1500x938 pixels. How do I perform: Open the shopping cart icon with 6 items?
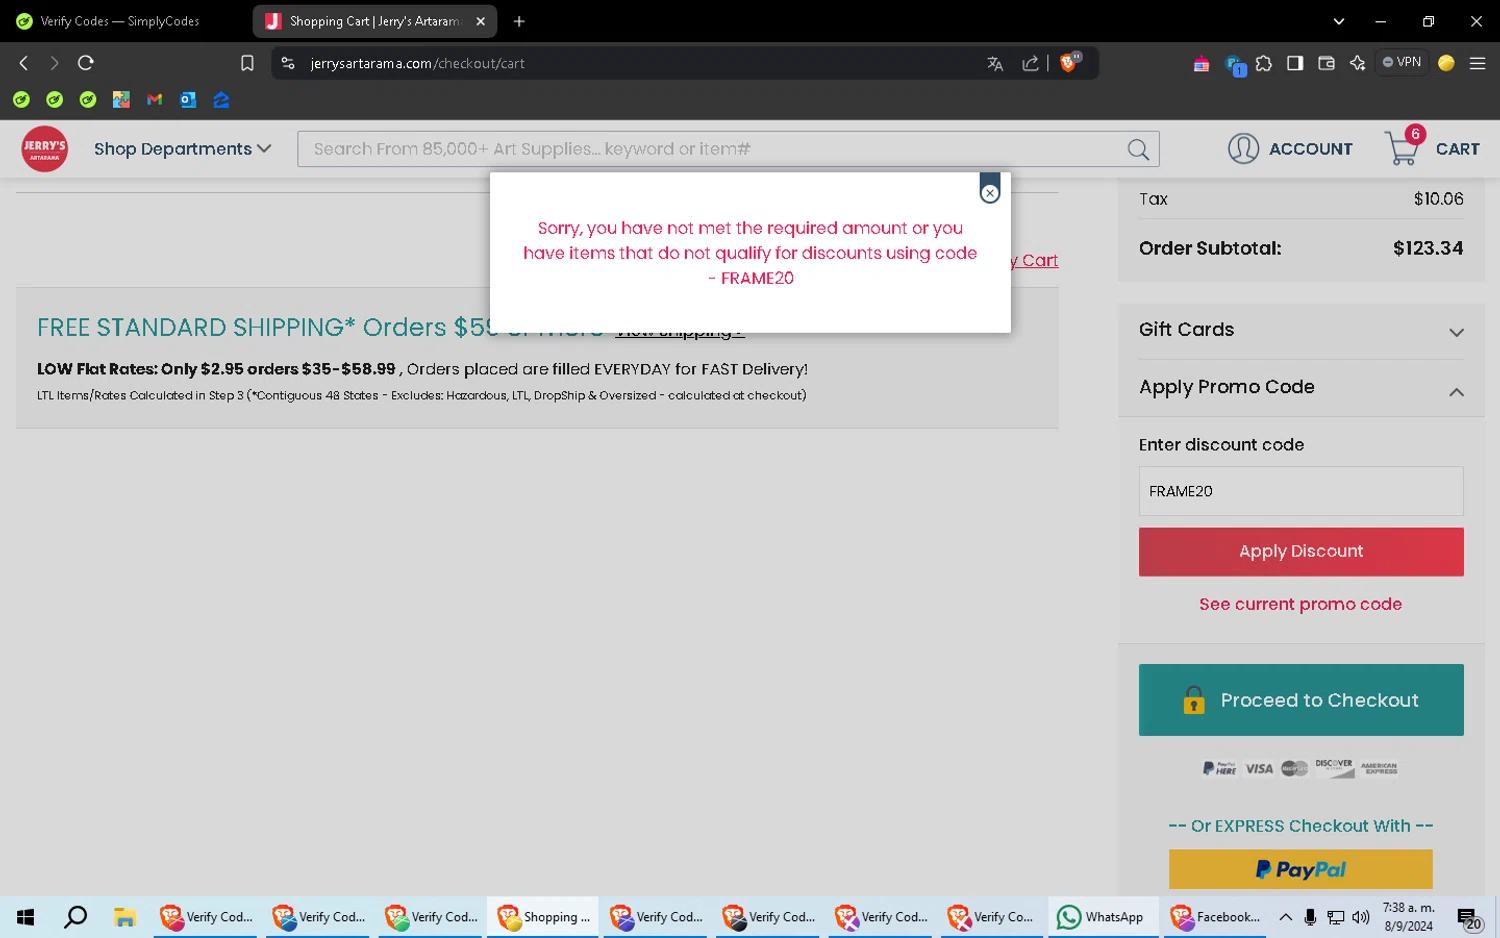click(x=1403, y=147)
